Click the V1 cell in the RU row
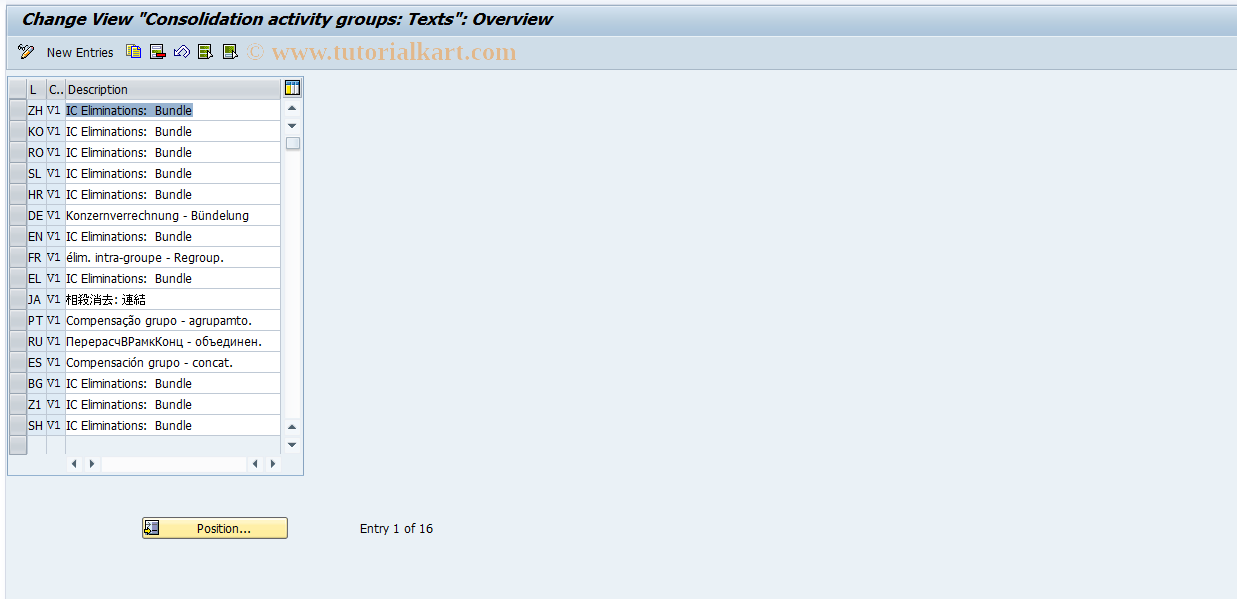The height and width of the screenshot is (599, 1237). (56, 341)
